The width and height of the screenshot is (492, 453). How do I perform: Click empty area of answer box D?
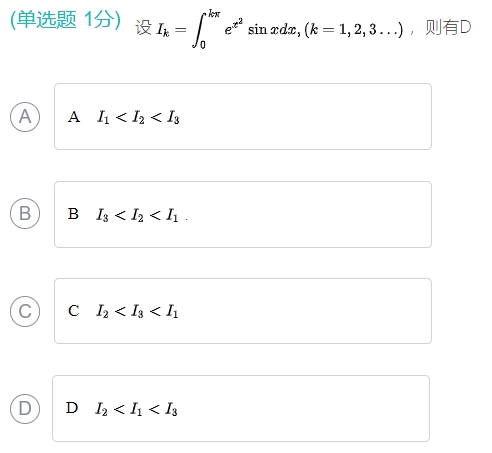tap(300, 408)
